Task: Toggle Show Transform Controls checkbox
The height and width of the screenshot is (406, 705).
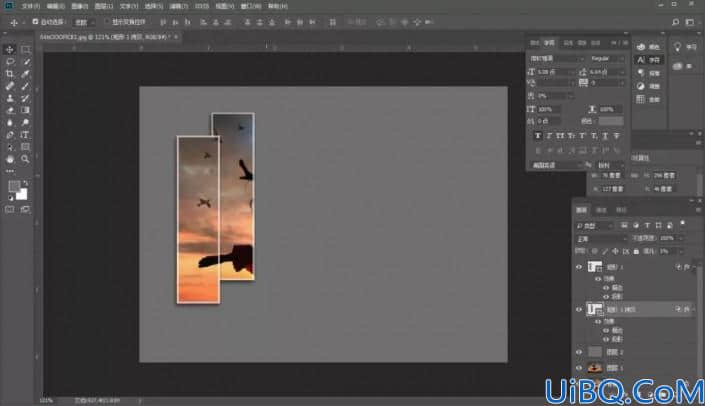Action: pyautogui.click(x=107, y=22)
